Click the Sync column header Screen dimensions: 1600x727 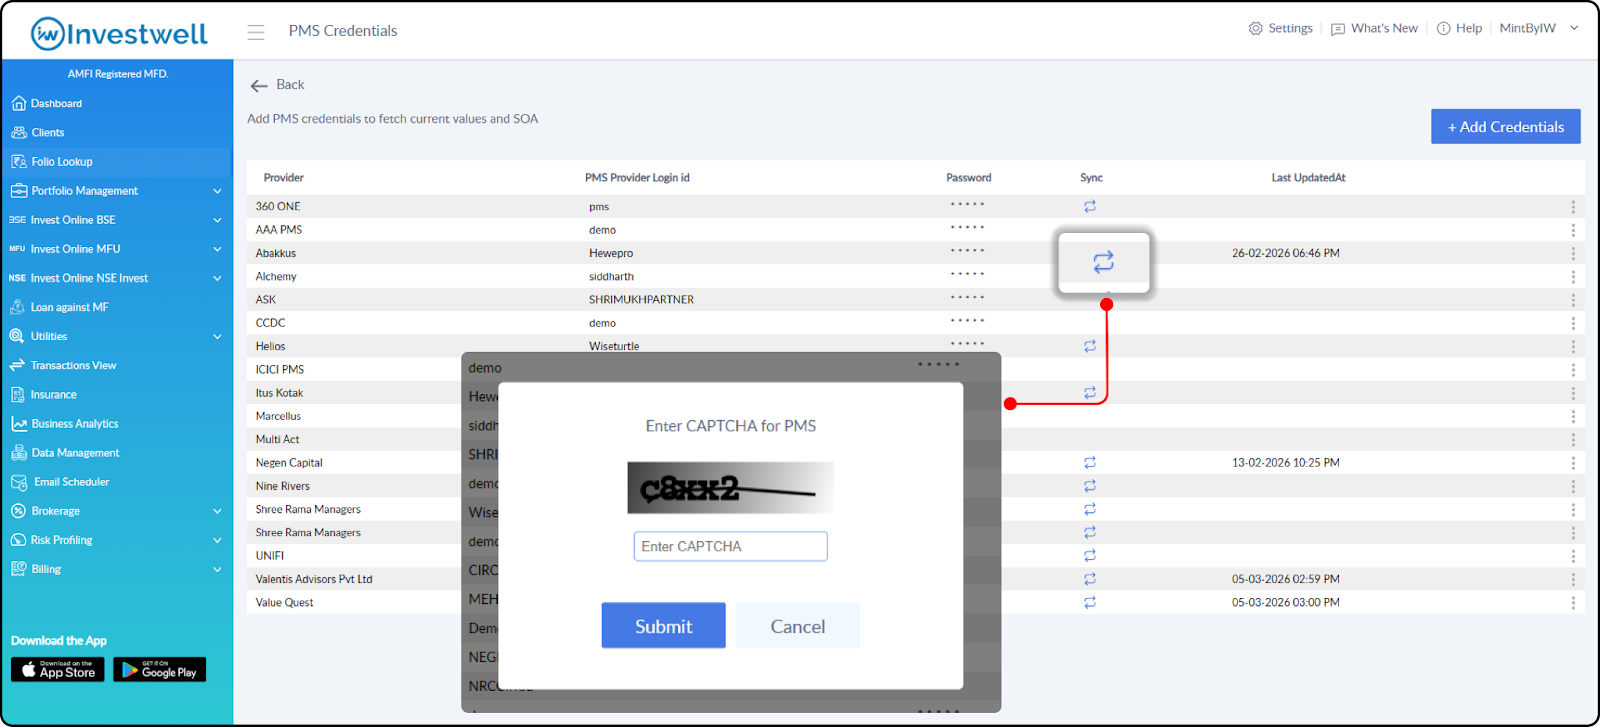[1091, 178]
